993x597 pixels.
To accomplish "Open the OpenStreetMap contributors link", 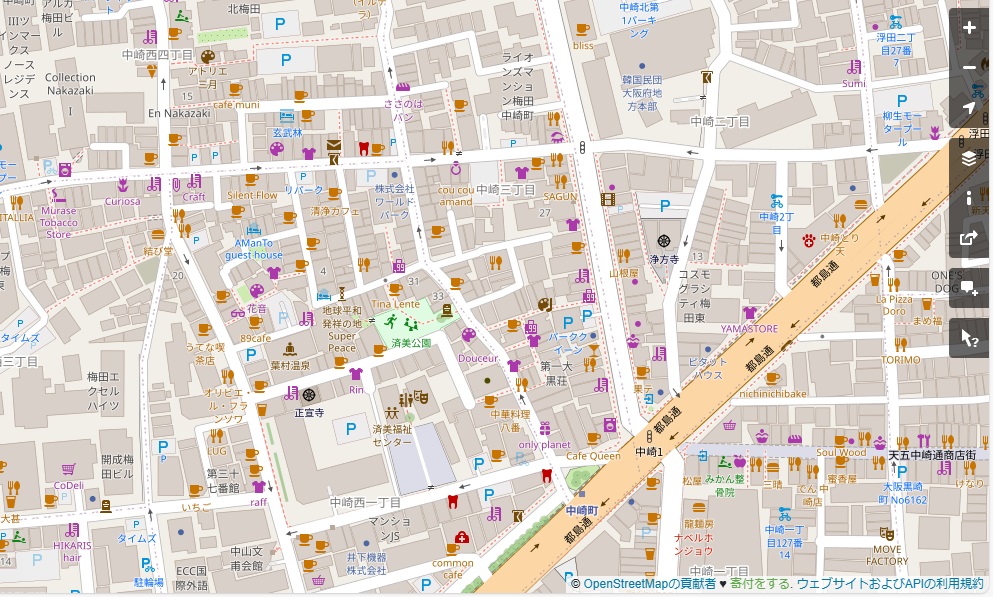I will (x=649, y=584).
